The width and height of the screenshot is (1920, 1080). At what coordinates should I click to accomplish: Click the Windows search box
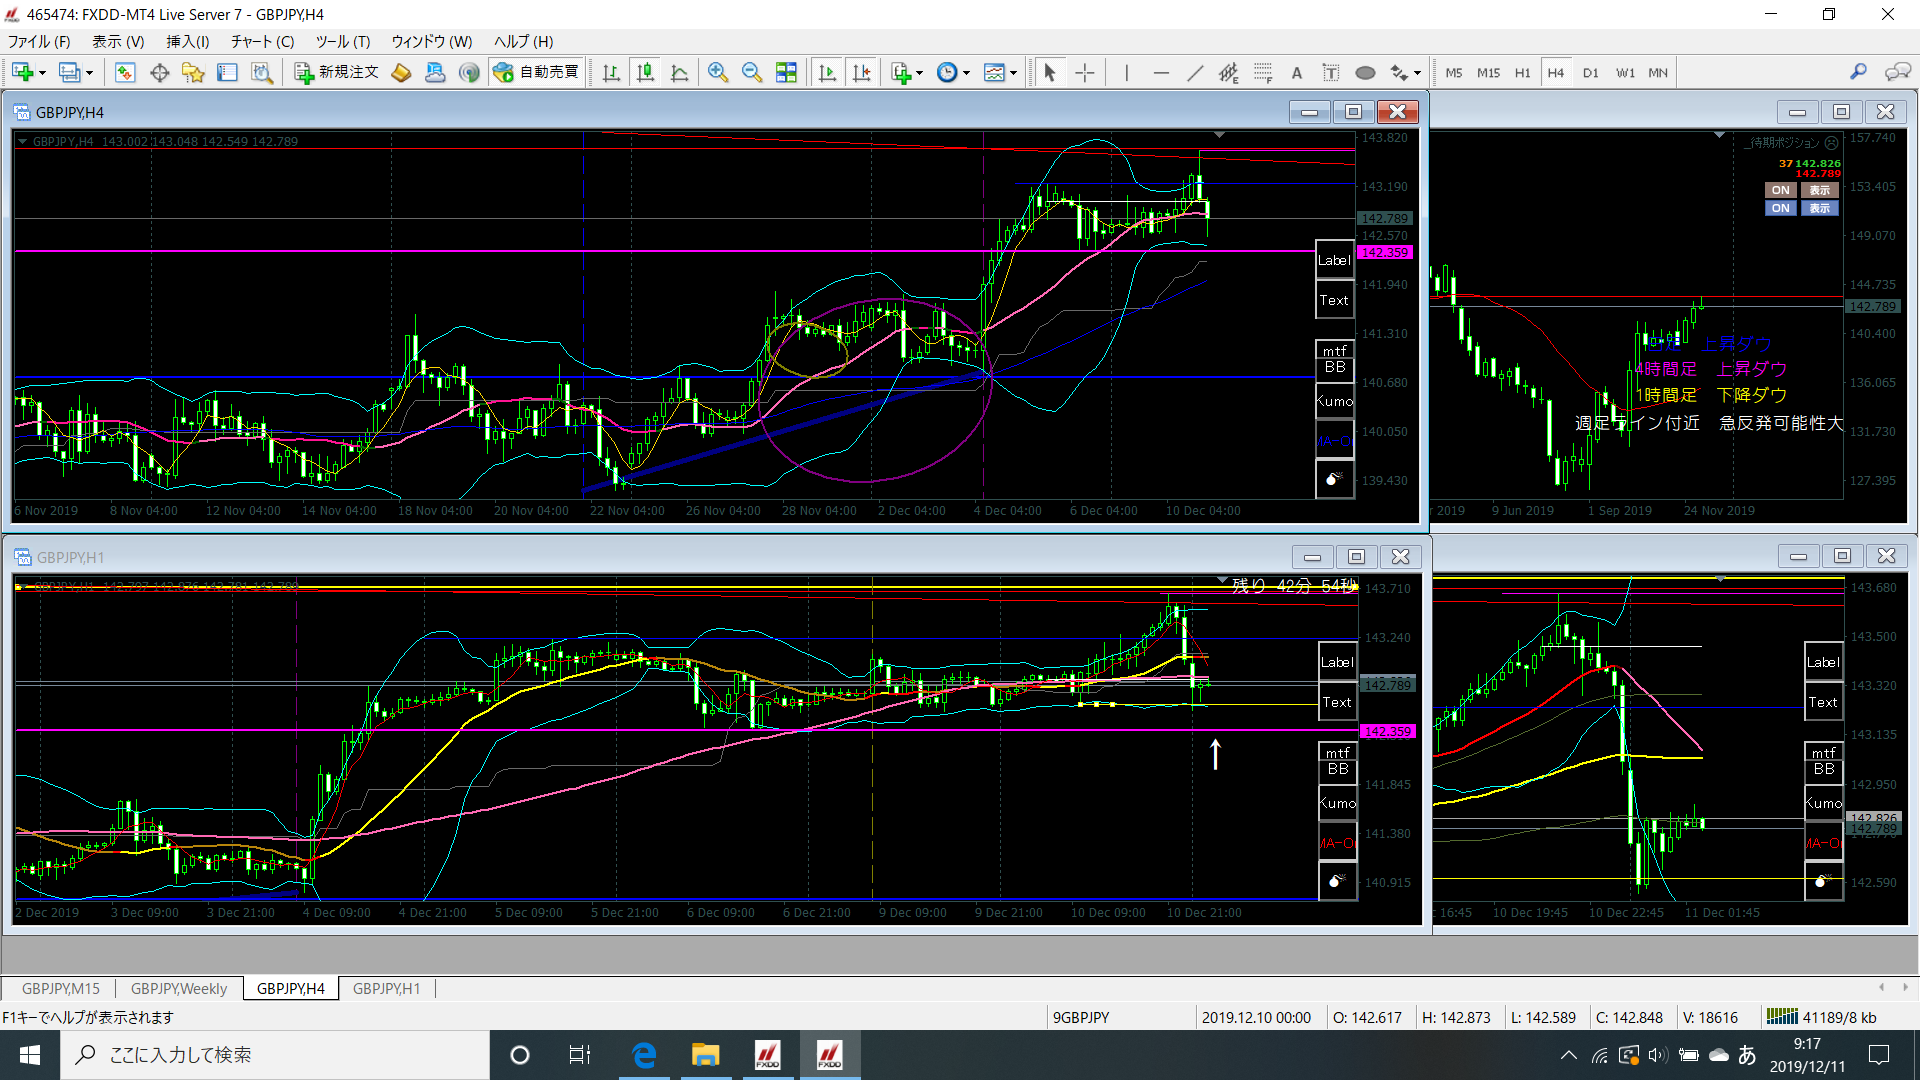(x=275, y=1055)
